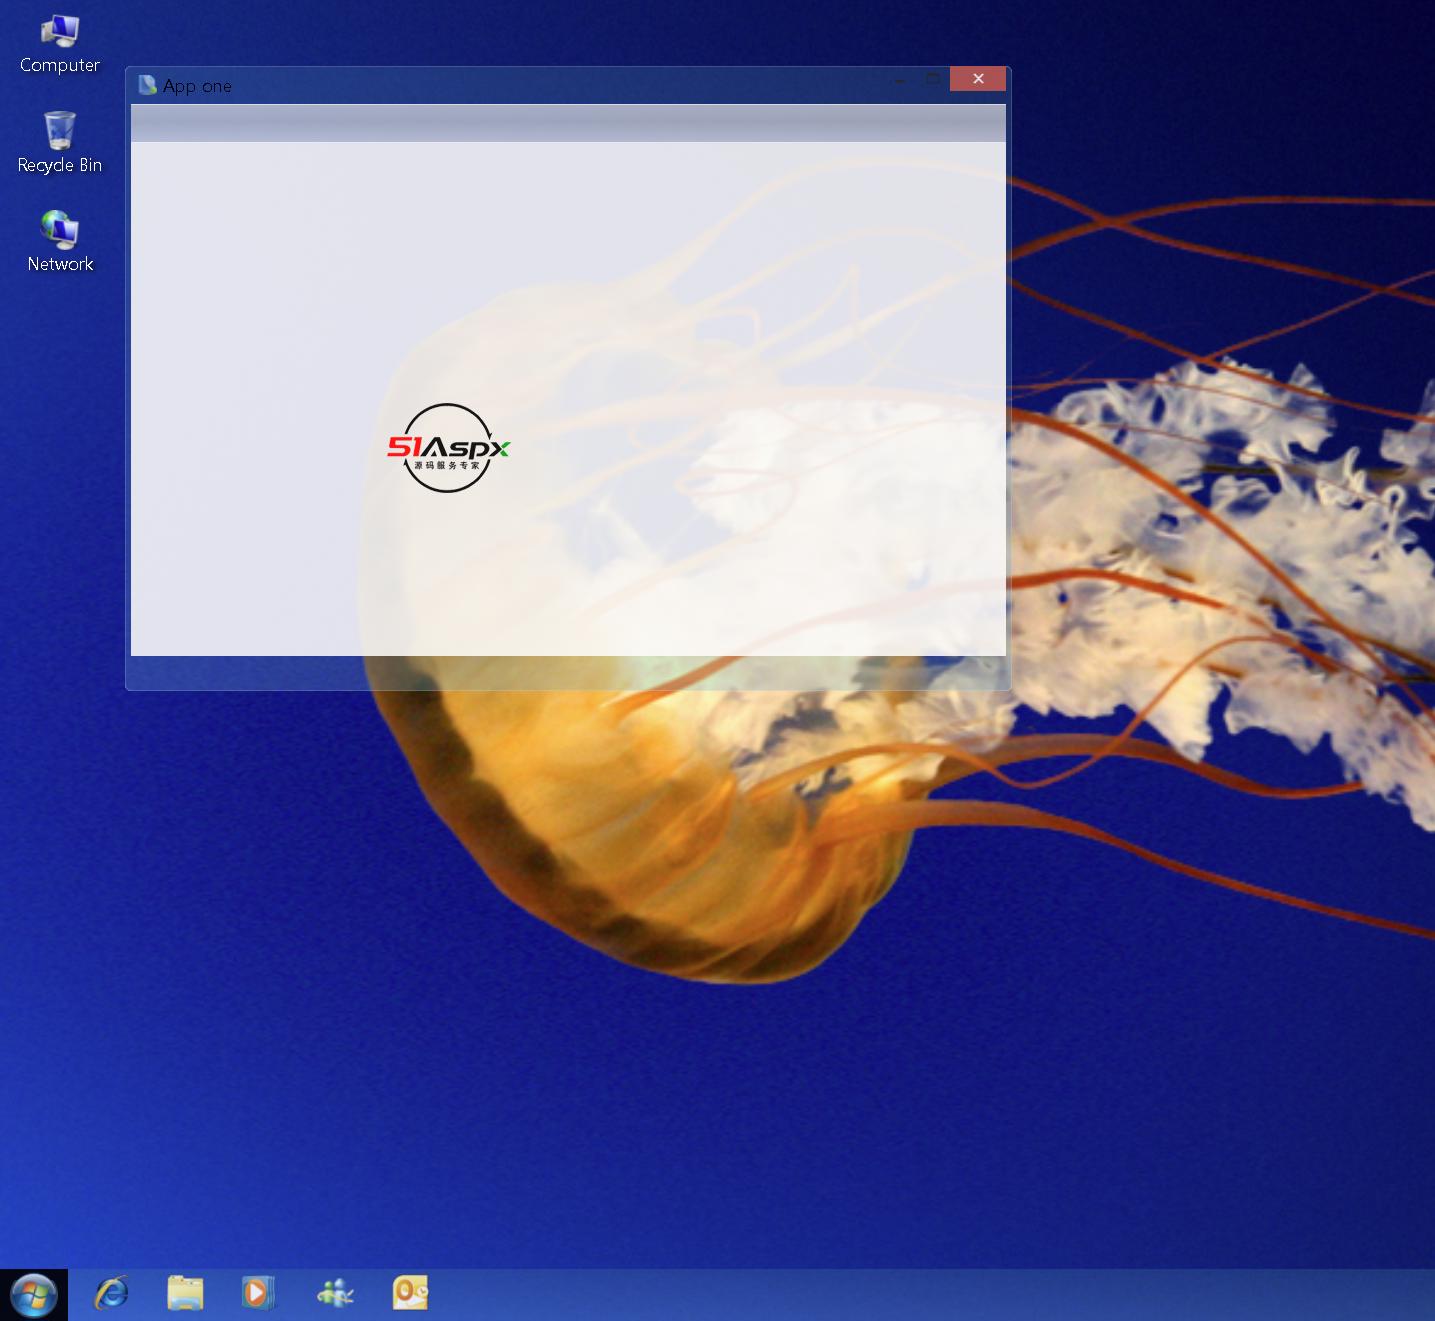Open the Computer desktop icon

pyautogui.click(x=59, y=33)
